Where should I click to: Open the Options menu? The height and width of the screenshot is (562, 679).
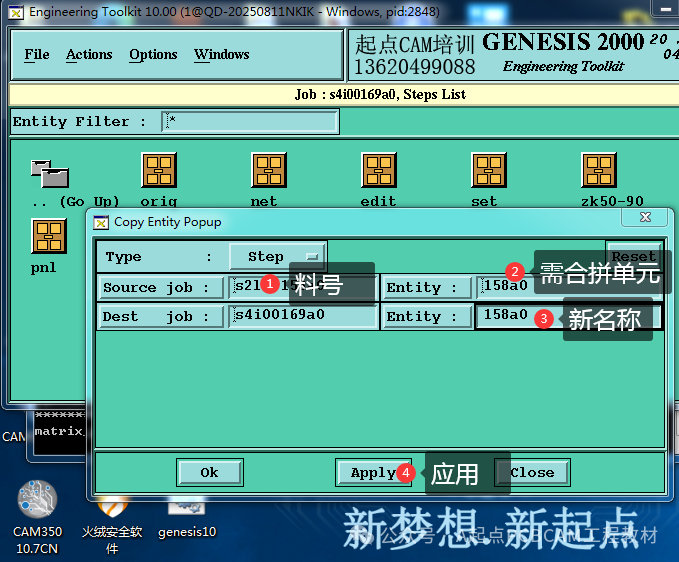153,55
